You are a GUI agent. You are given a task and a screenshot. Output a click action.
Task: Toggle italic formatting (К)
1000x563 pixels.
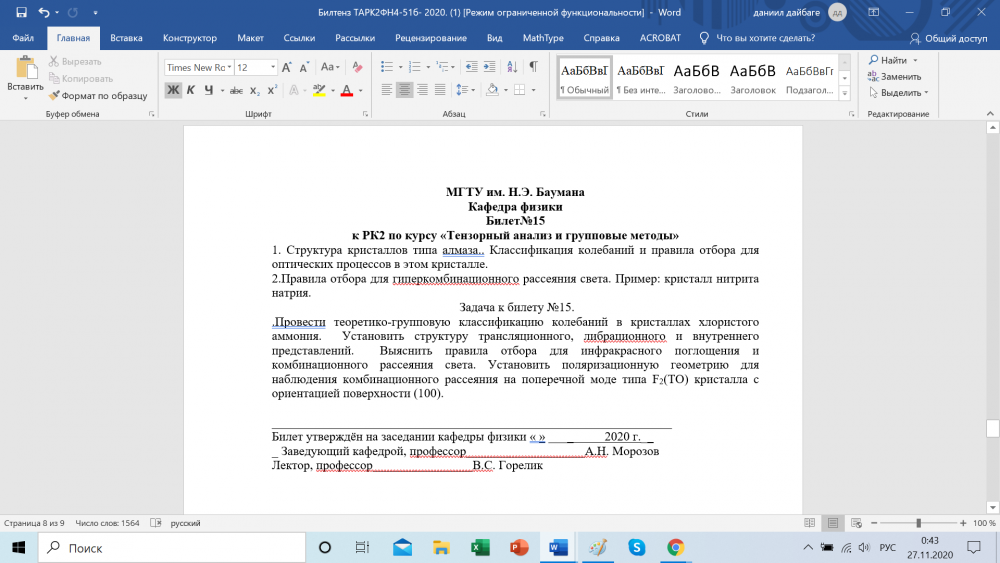point(191,90)
